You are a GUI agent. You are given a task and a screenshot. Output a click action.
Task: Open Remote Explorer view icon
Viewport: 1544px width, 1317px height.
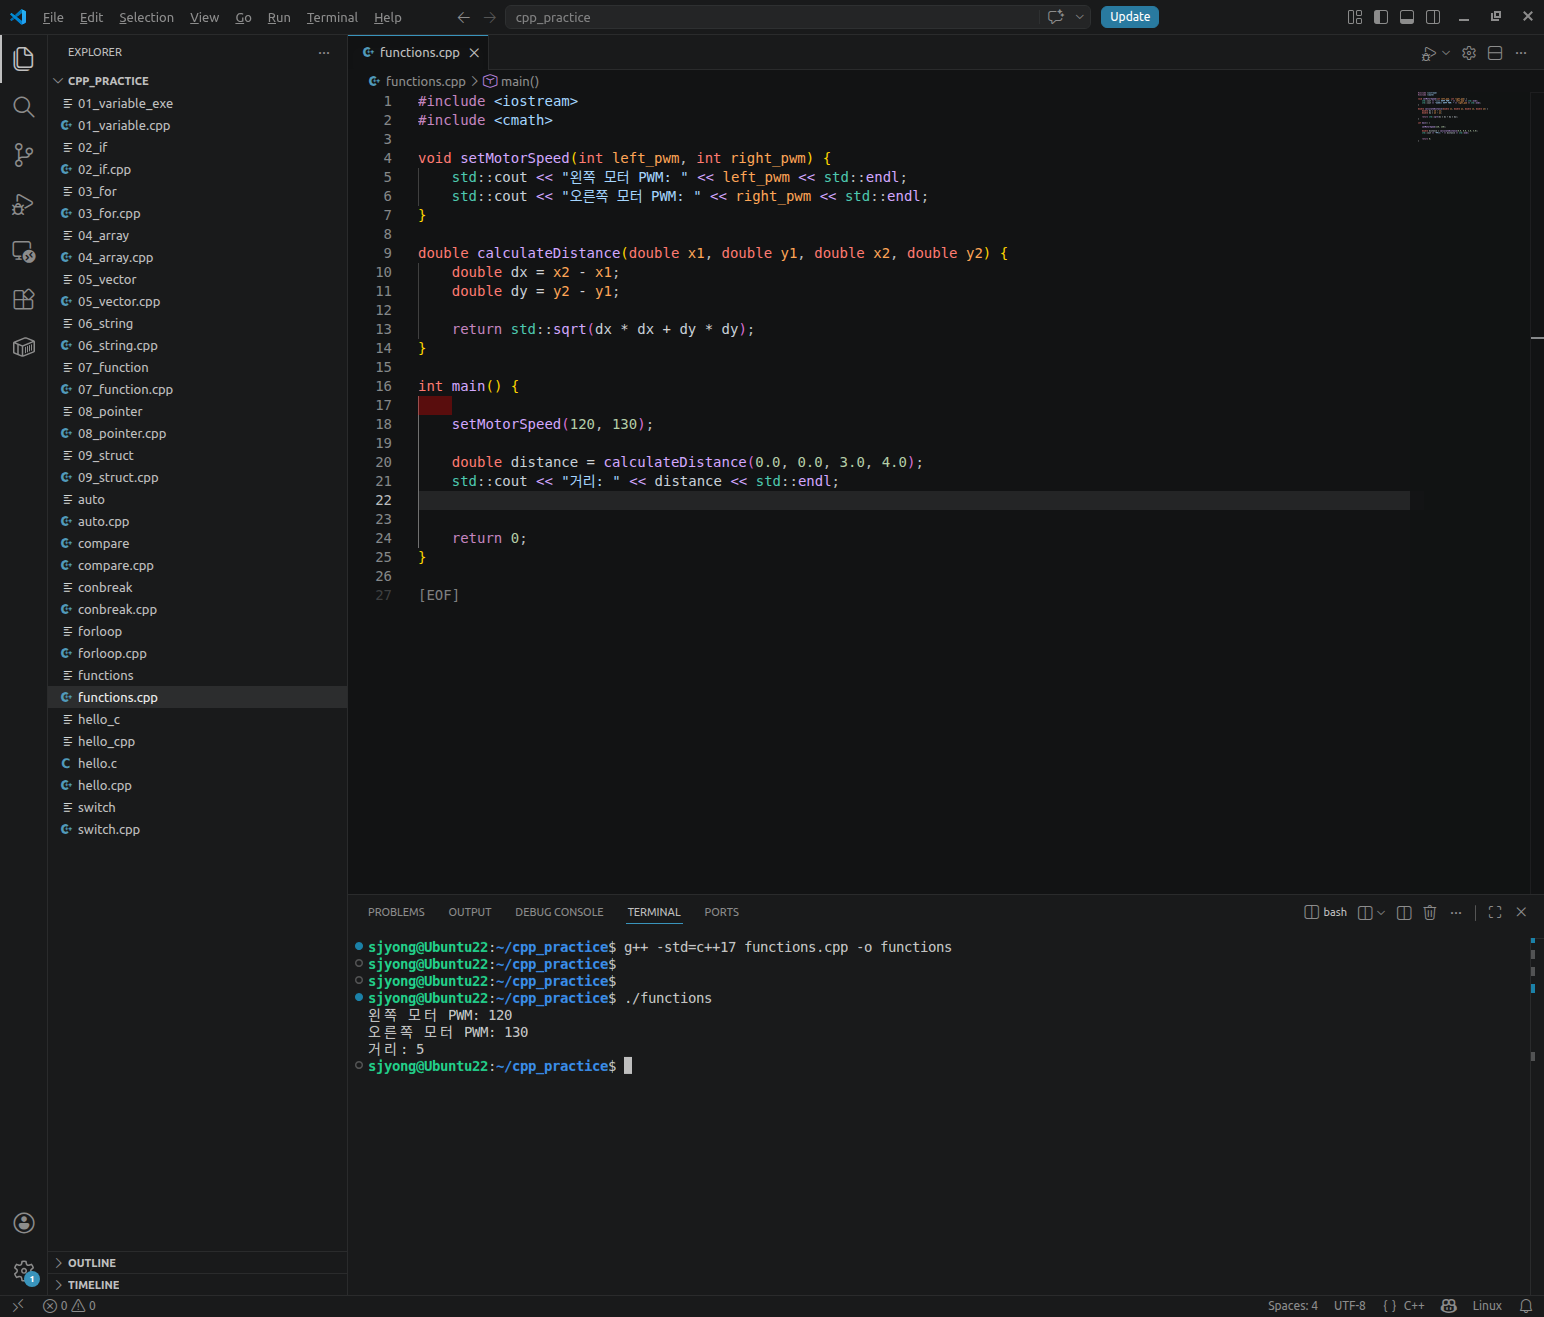click(x=24, y=252)
